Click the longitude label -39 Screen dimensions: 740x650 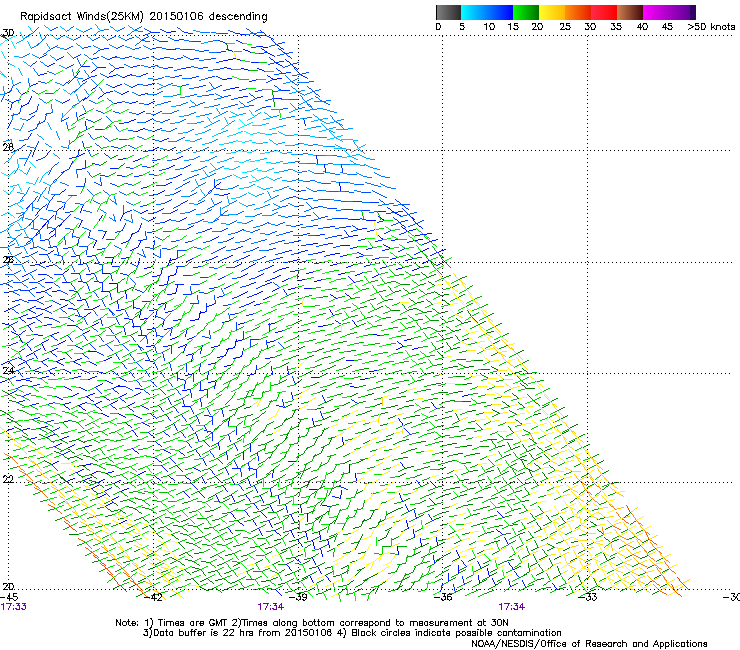coord(298,597)
